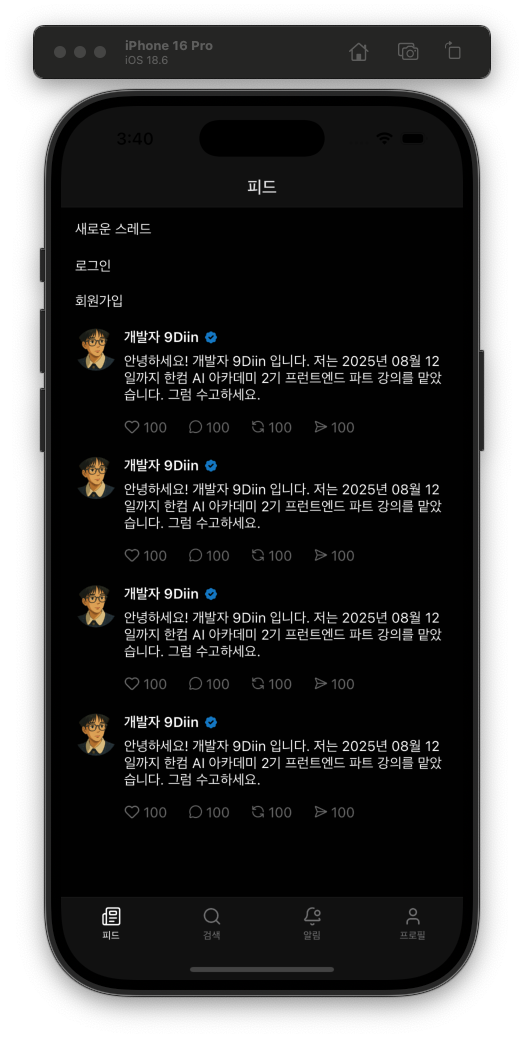524x1040 pixels.
Task: Tap the repost icon on the third post
Action: click(x=258, y=684)
